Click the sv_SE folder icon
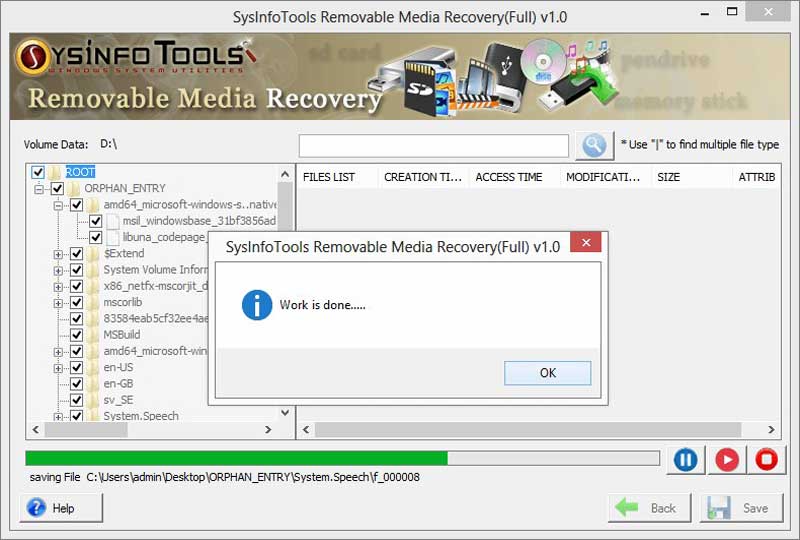This screenshot has width=800, height=540. tap(93, 400)
